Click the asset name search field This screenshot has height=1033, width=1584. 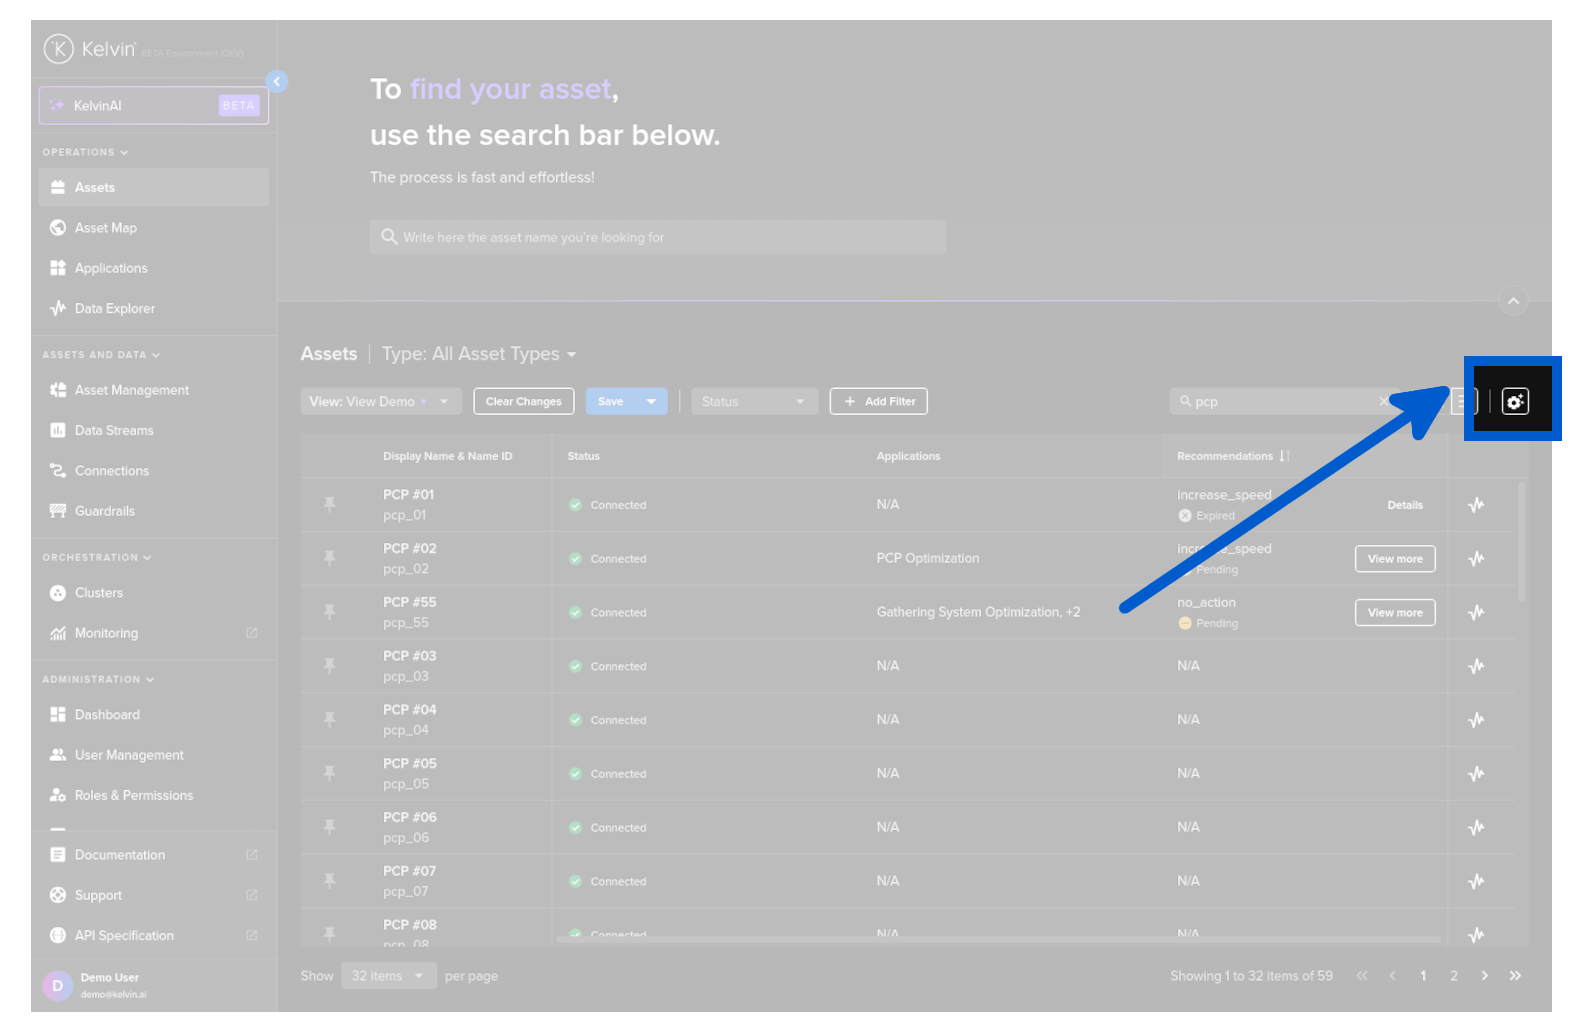tap(657, 238)
